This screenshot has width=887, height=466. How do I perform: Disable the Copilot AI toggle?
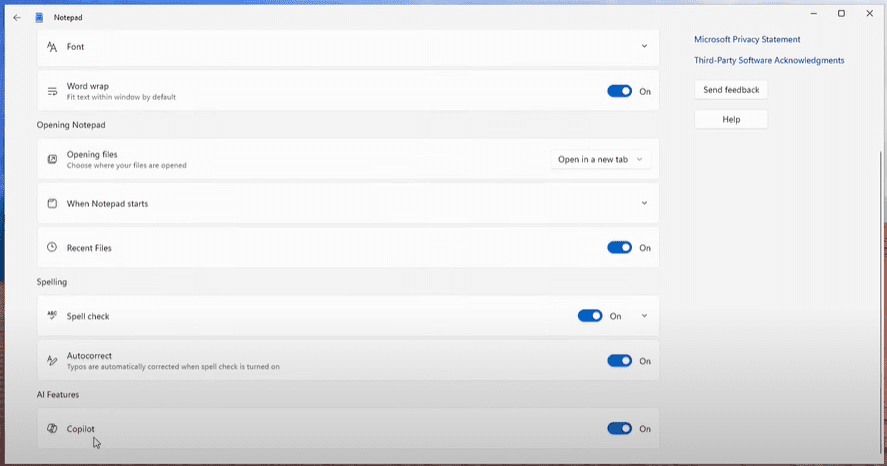[x=619, y=429]
